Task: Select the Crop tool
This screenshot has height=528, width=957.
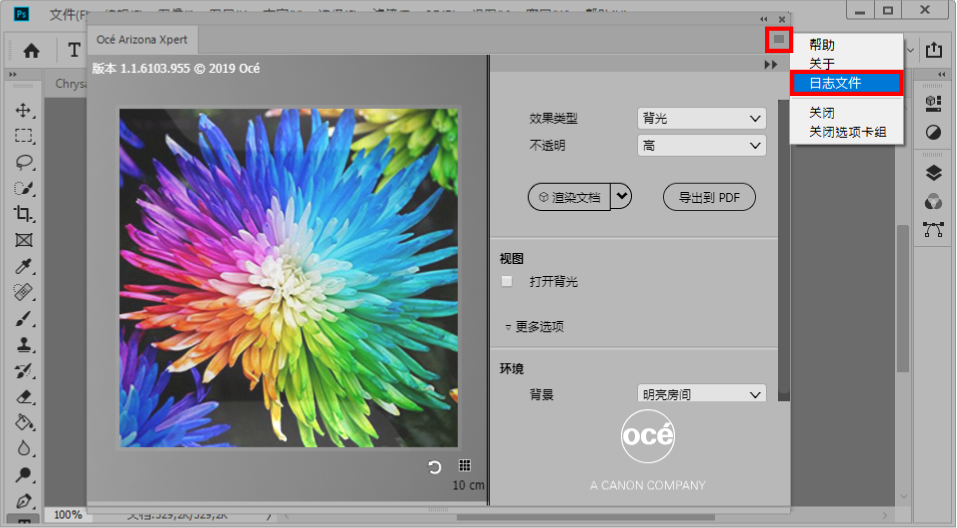Action: coord(24,214)
